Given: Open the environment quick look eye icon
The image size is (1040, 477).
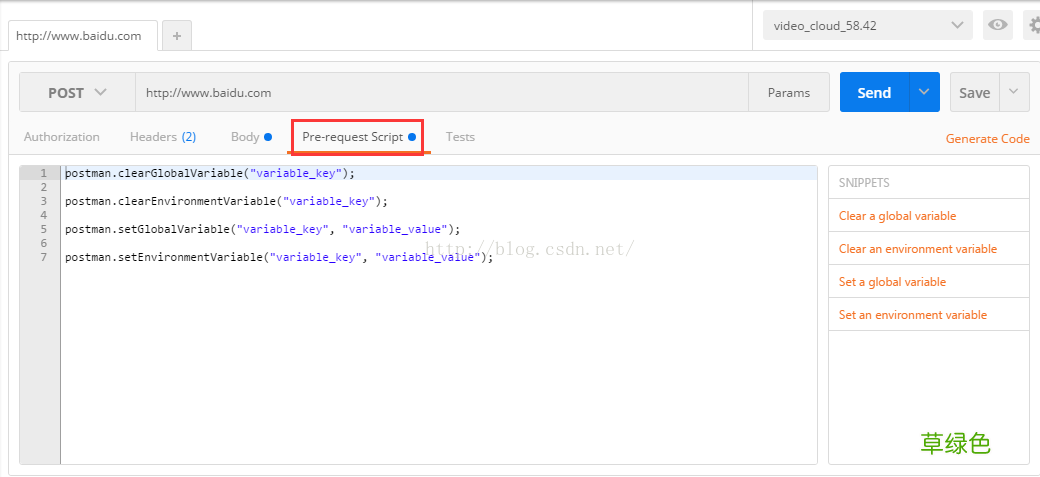Looking at the screenshot, I should pos(998,25).
